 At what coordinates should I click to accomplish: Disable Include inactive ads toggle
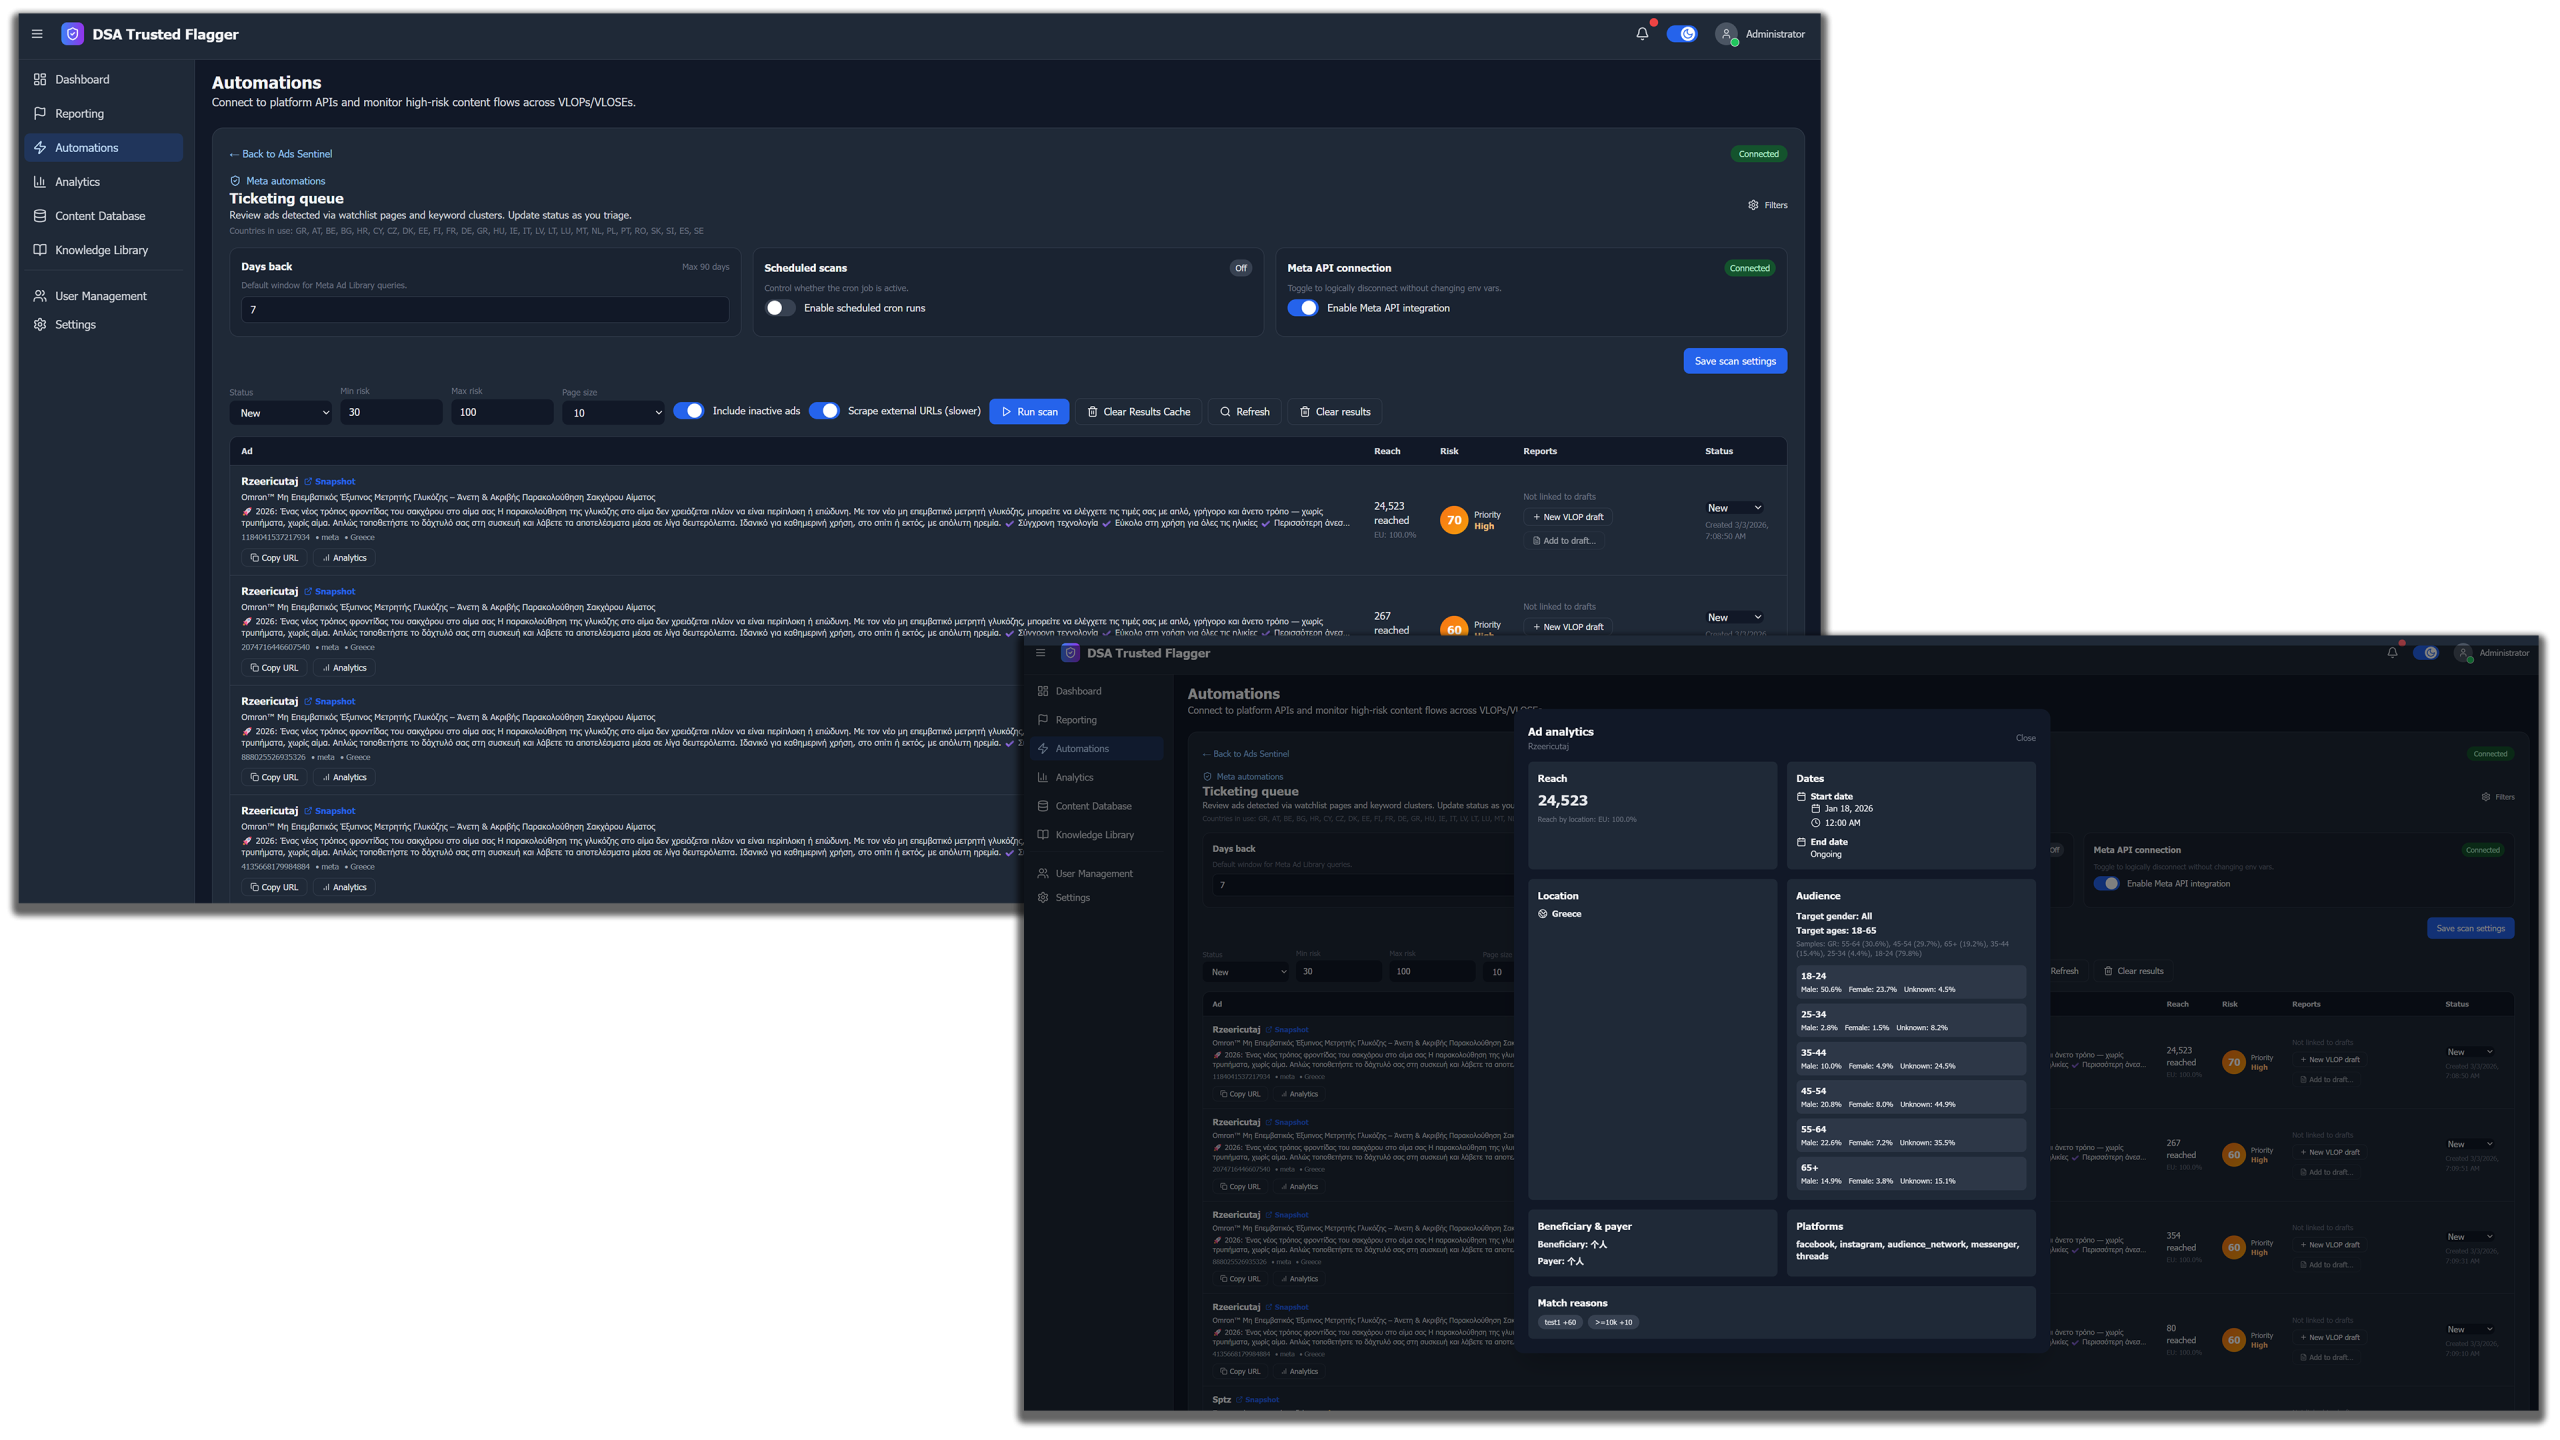[688, 411]
